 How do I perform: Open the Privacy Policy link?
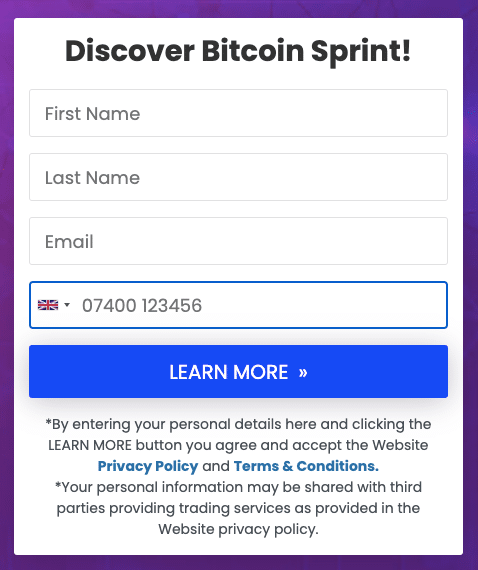[148, 466]
